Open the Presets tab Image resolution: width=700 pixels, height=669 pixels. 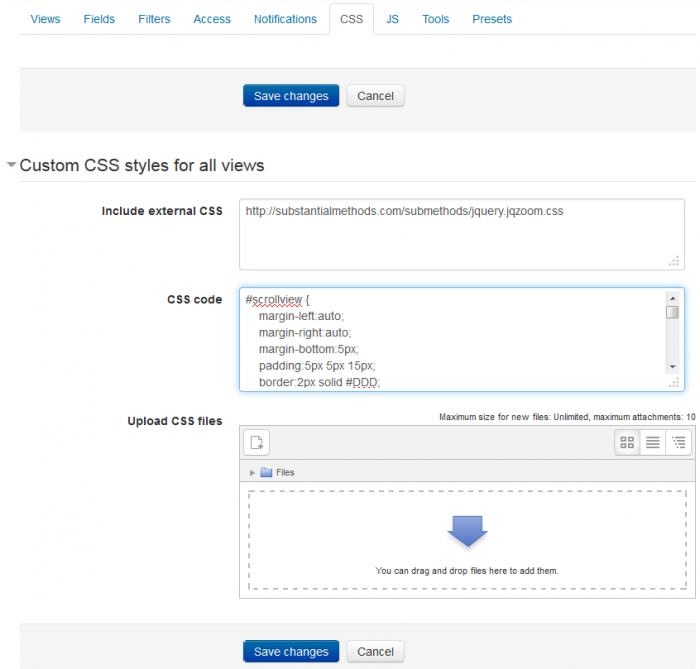(491, 19)
